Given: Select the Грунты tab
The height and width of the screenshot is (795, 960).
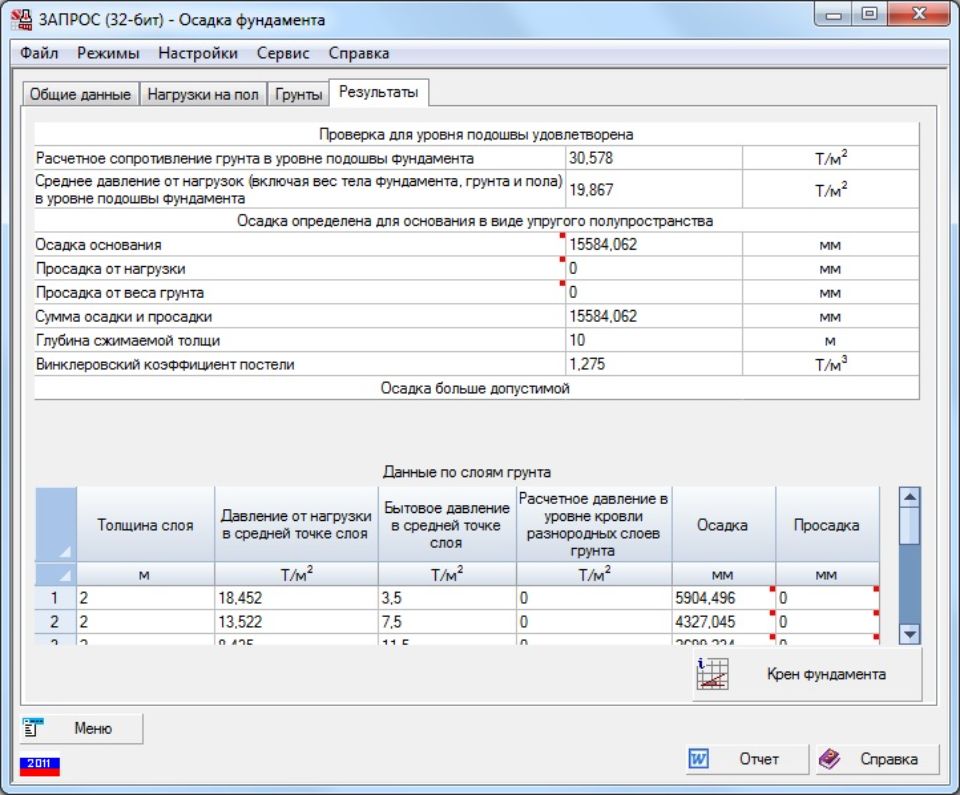Looking at the screenshot, I should [x=300, y=95].
